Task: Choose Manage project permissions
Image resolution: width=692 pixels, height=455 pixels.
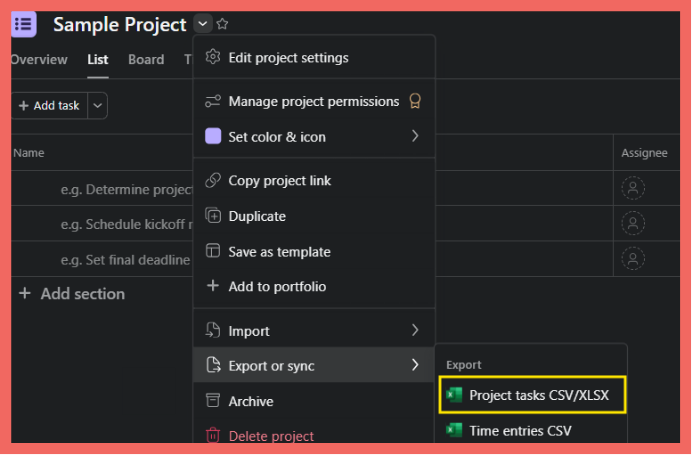Action: click(x=313, y=101)
